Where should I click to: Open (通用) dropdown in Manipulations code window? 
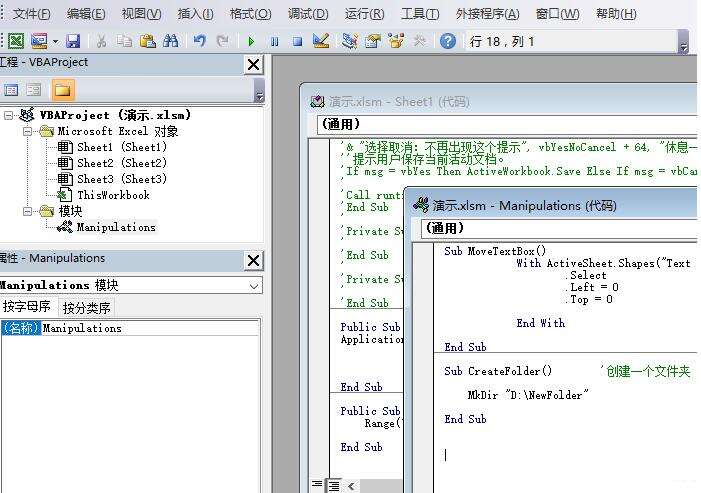click(559, 228)
